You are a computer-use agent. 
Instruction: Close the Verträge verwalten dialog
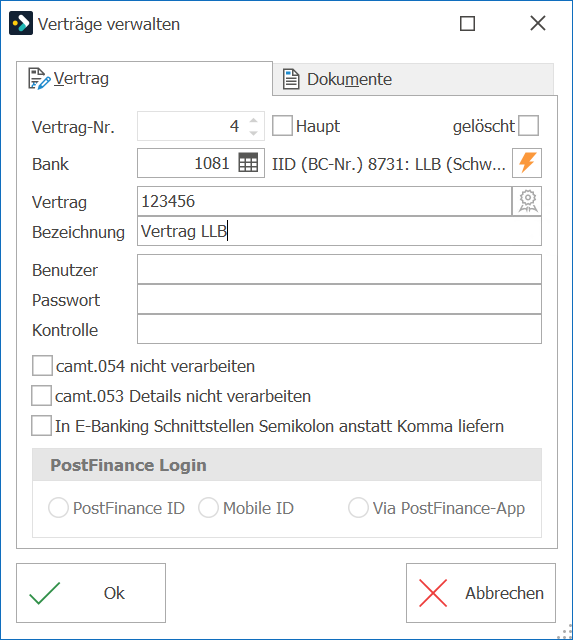click(x=538, y=23)
